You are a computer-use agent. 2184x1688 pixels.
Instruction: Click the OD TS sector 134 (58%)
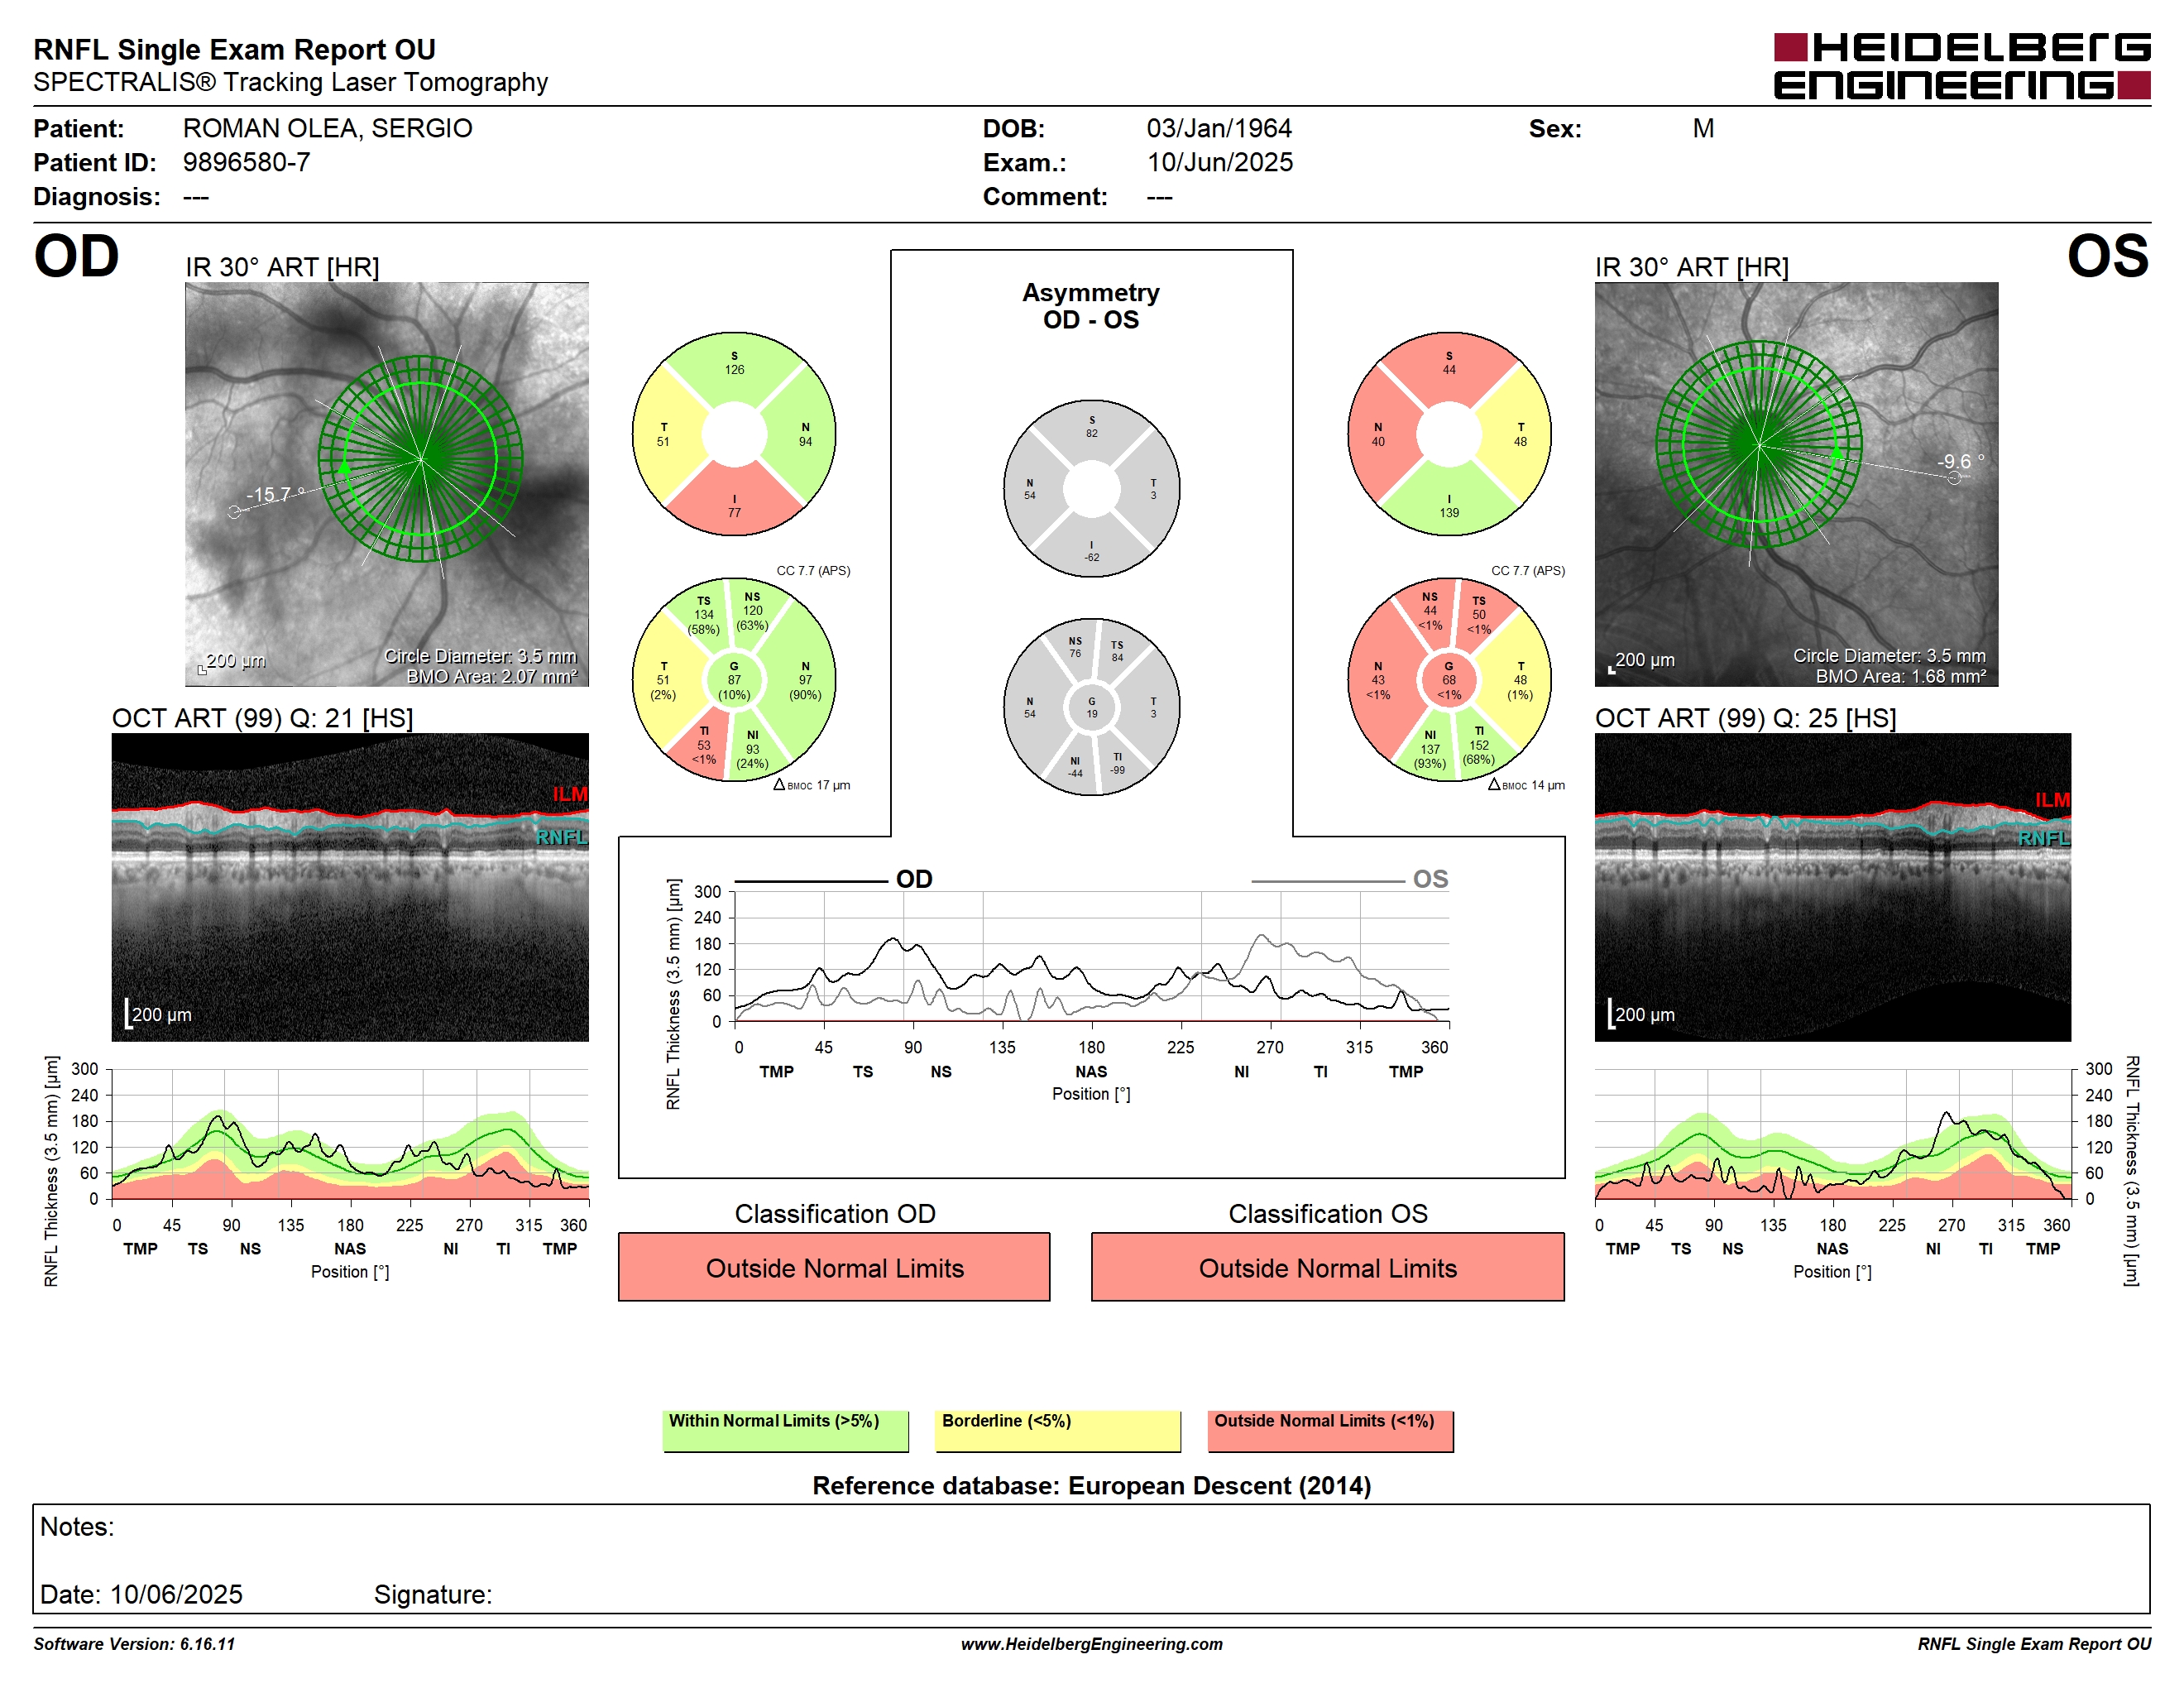(x=704, y=615)
